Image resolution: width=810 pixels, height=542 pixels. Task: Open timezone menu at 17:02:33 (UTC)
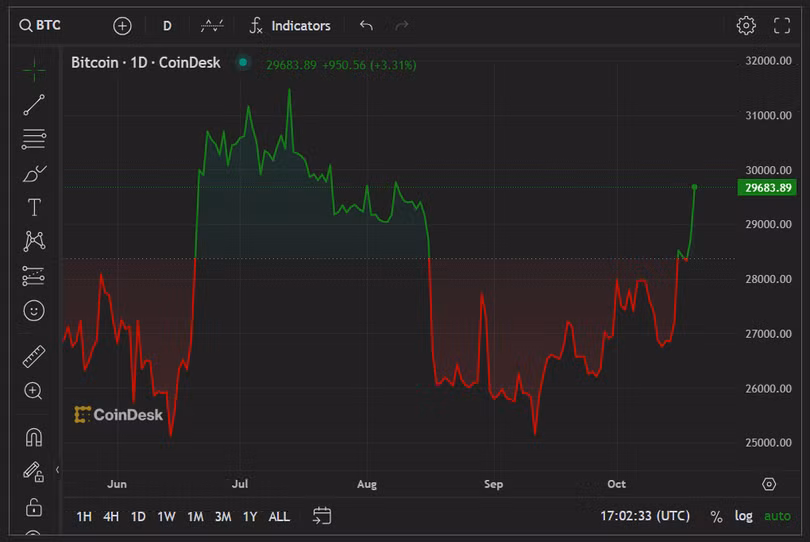pyautogui.click(x=645, y=516)
